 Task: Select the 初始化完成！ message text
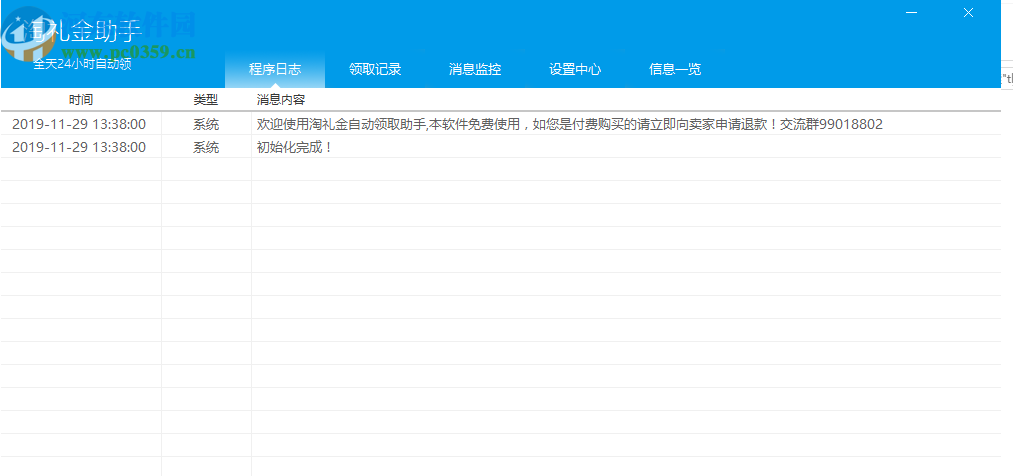pos(294,147)
